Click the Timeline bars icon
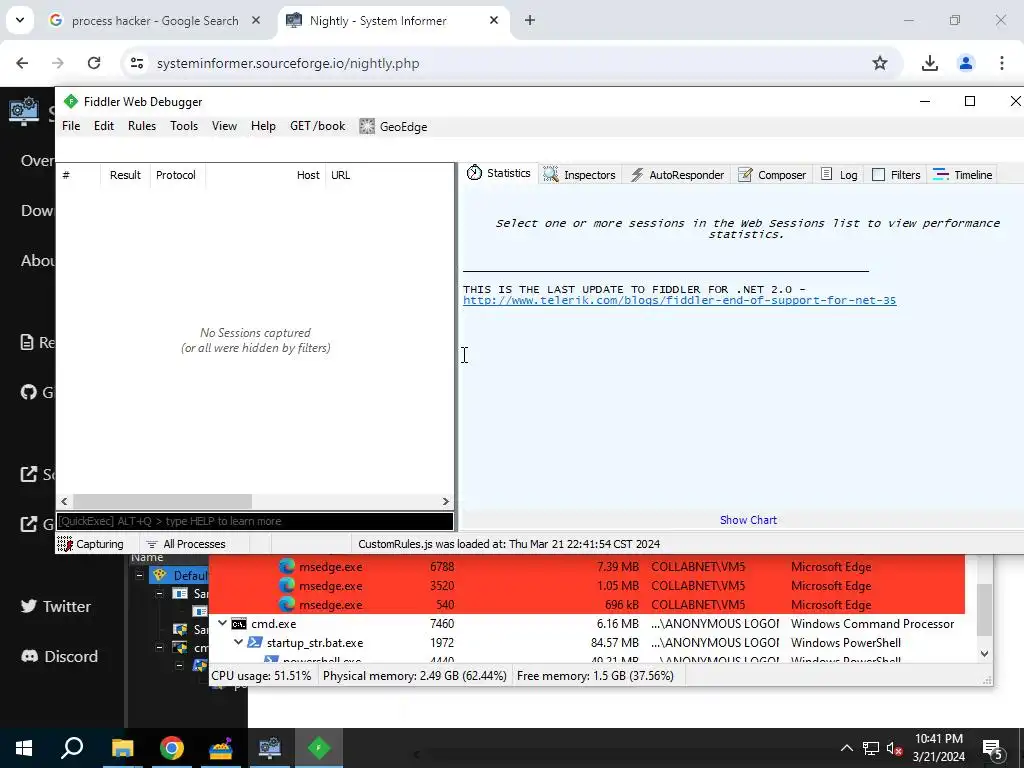Viewport: 1024px width, 768px height. (940, 174)
